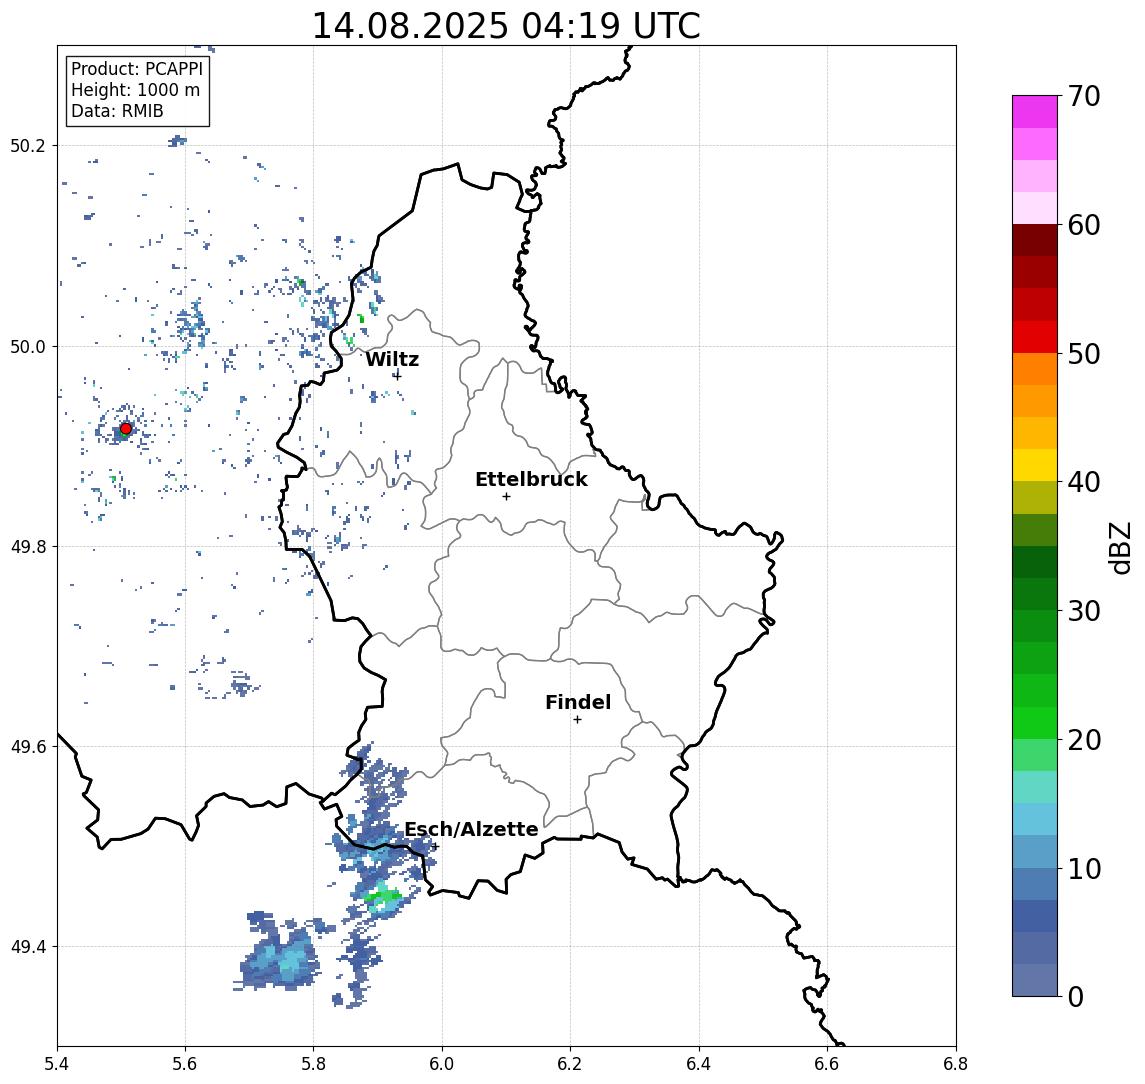Click the longitude axis label '5.8'
The width and height of the screenshot is (1145, 1084).
click(313, 1064)
